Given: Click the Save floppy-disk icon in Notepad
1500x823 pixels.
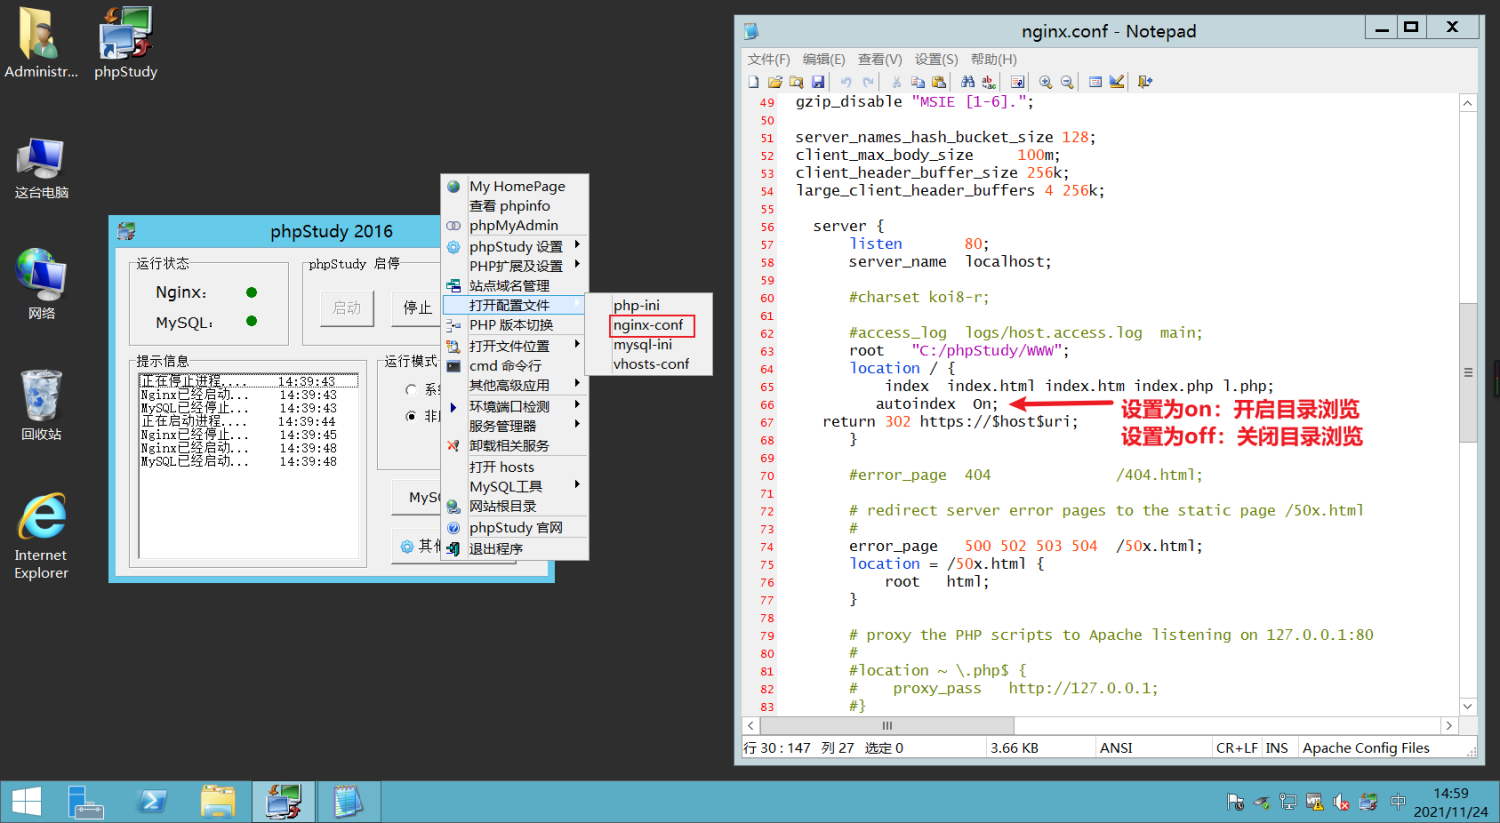Looking at the screenshot, I should [818, 82].
